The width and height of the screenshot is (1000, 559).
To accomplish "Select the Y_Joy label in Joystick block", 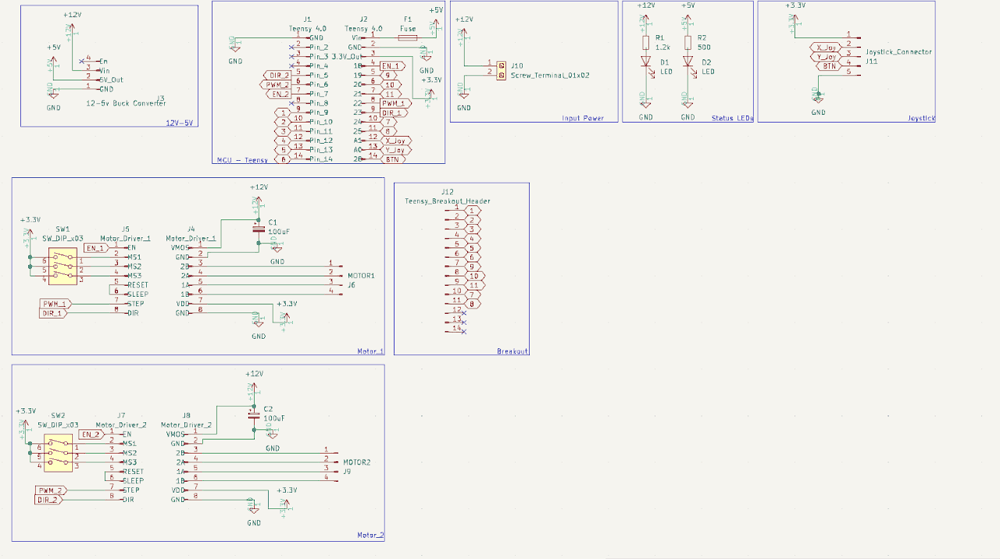I will coord(826,57).
